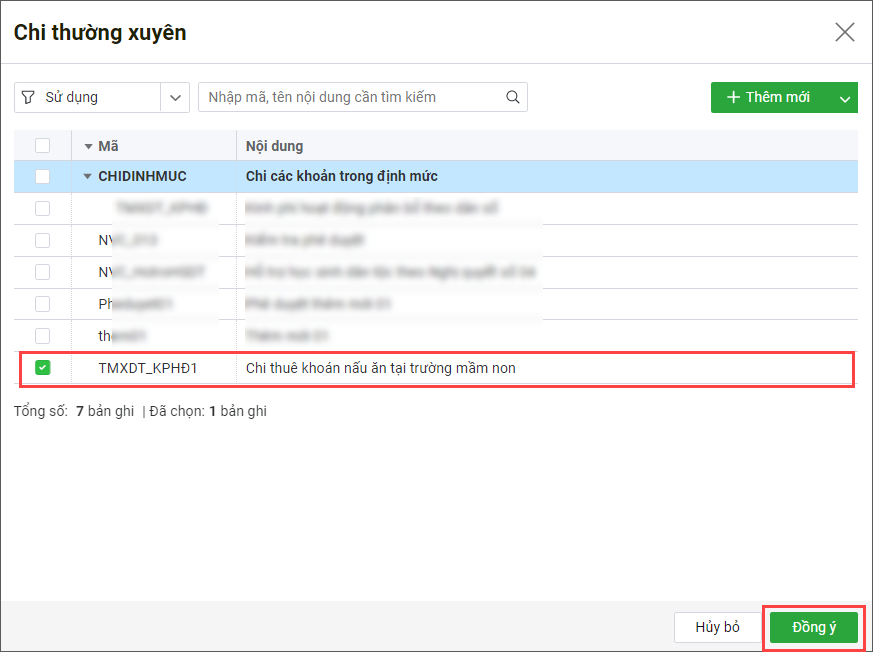Screen dimensions: 873x652
Task: Close the Chi thường xuyên dialog
Action: [x=845, y=32]
